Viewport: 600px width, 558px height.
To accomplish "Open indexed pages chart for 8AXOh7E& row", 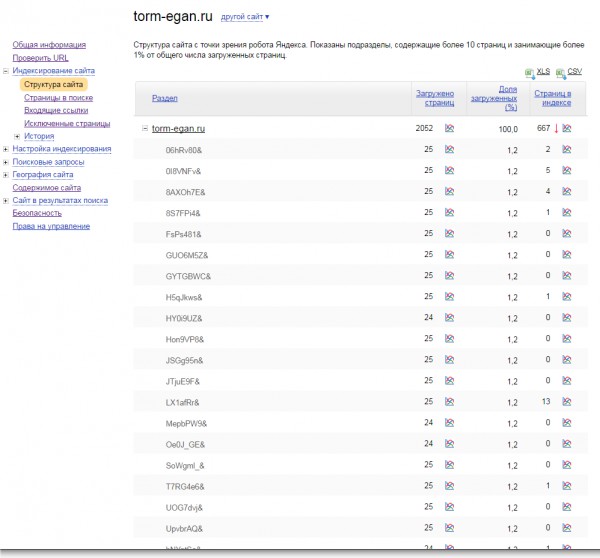I will [567, 191].
